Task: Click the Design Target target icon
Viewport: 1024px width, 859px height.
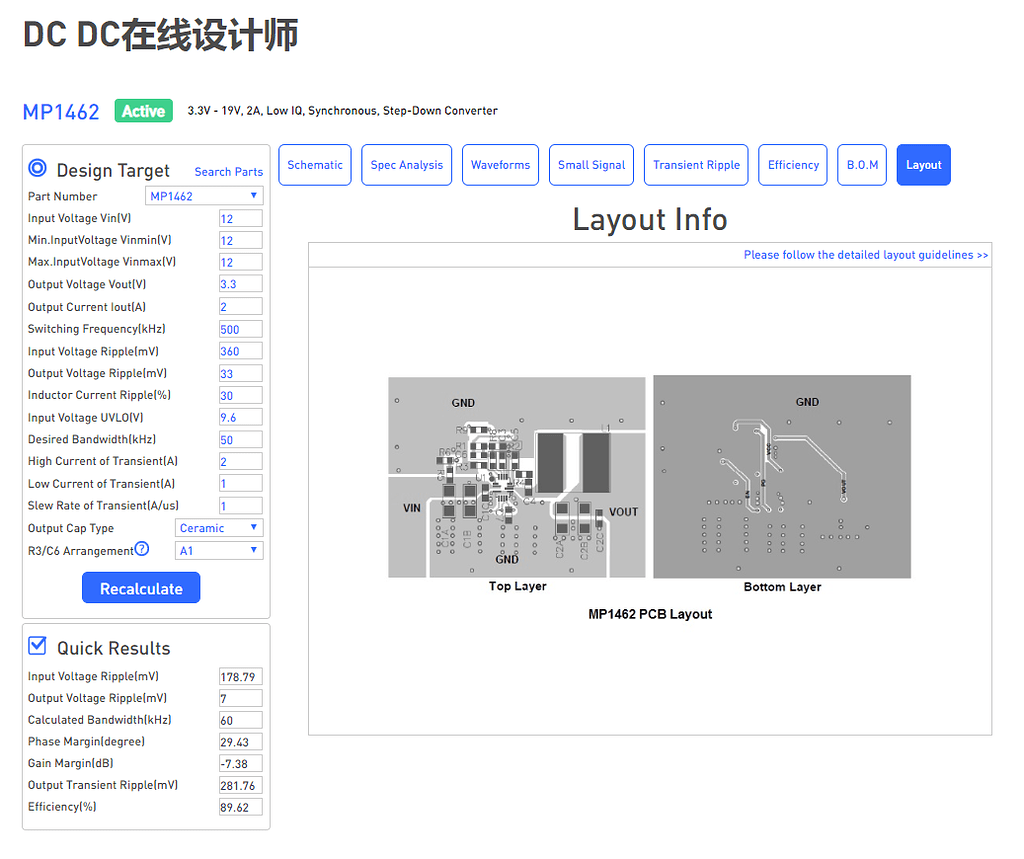Action: [x=37, y=169]
